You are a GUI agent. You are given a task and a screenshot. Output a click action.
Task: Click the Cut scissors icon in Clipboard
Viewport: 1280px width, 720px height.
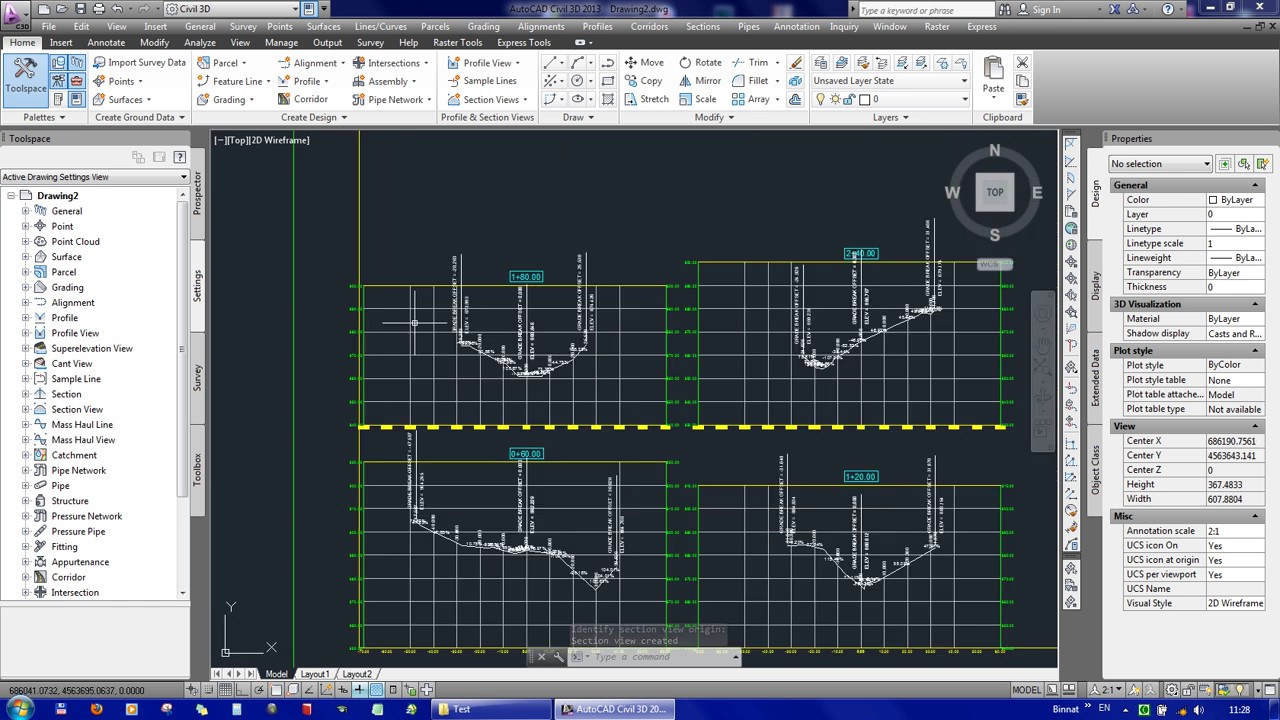click(1022, 63)
